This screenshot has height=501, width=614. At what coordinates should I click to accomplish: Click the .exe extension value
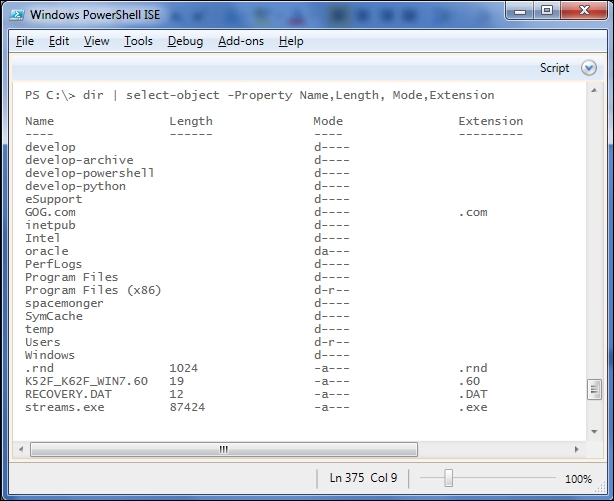point(473,407)
